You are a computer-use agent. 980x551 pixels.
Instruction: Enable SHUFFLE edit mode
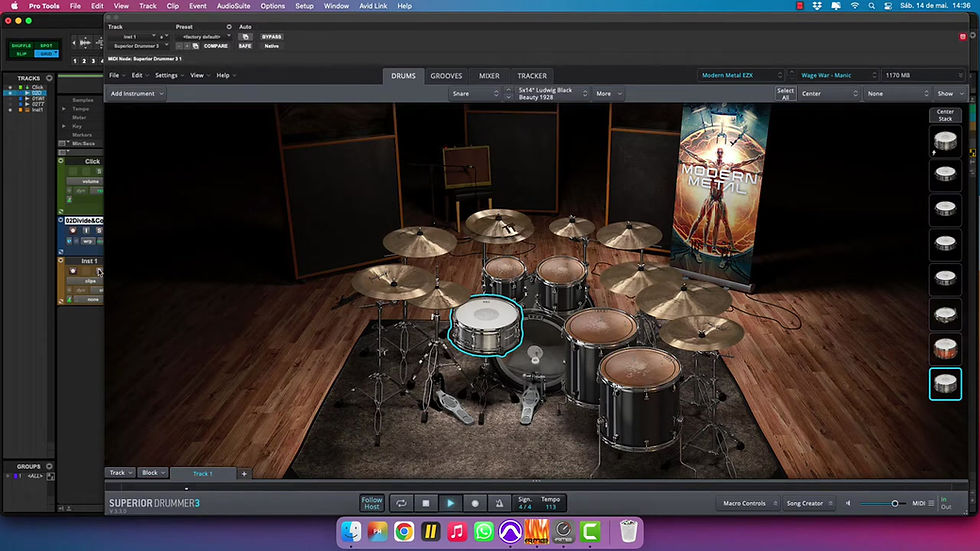tap(21, 46)
